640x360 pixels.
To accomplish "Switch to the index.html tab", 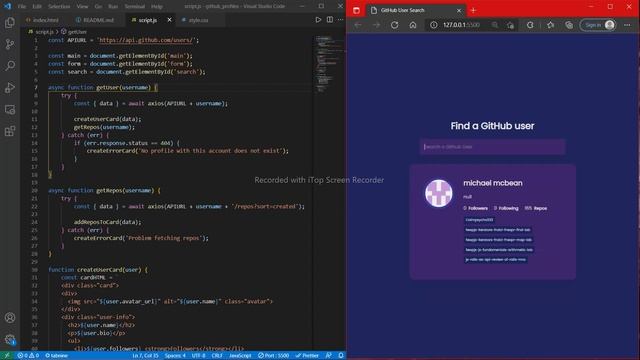I will [45, 20].
